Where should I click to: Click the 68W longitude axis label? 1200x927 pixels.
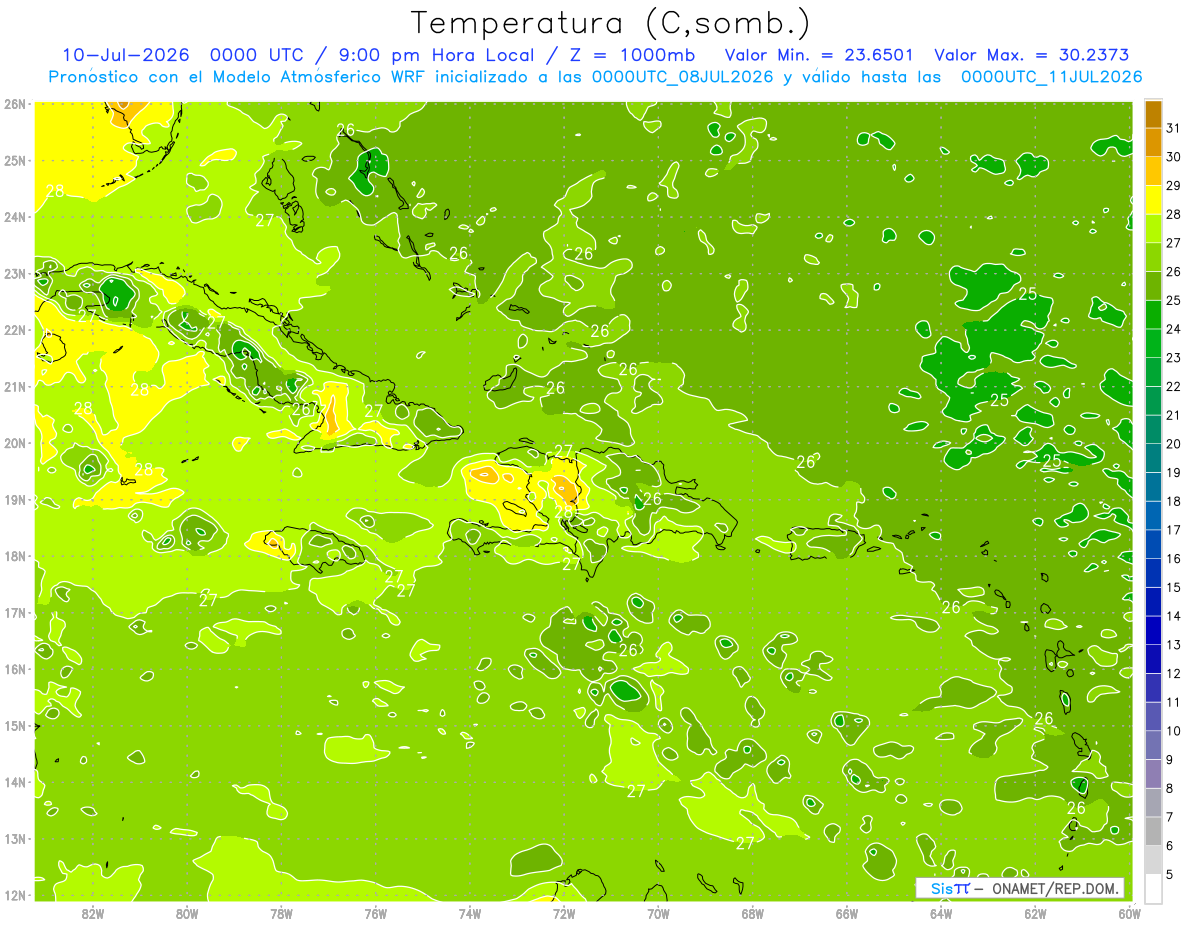(x=753, y=913)
